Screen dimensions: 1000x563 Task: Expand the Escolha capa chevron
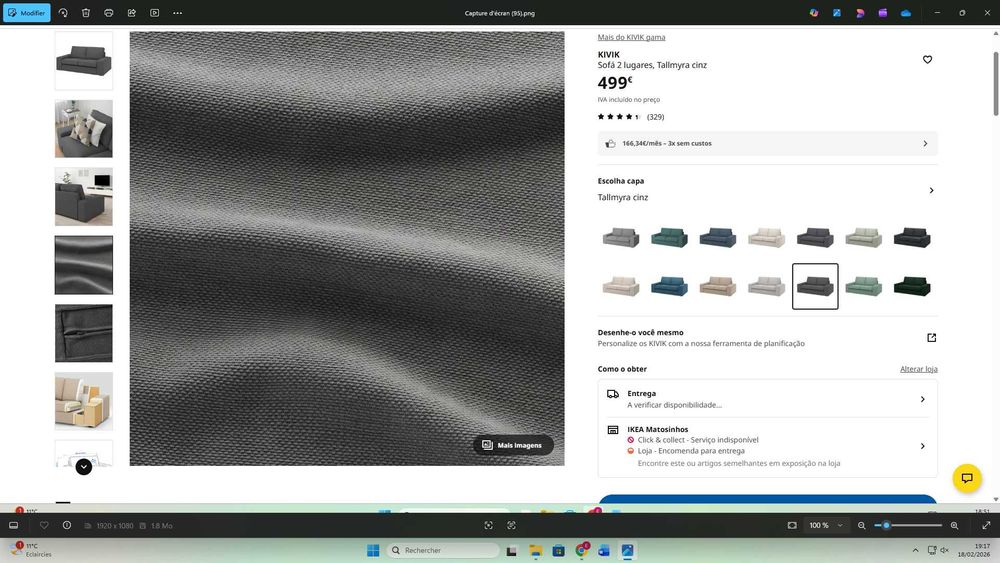pyautogui.click(x=932, y=190)
